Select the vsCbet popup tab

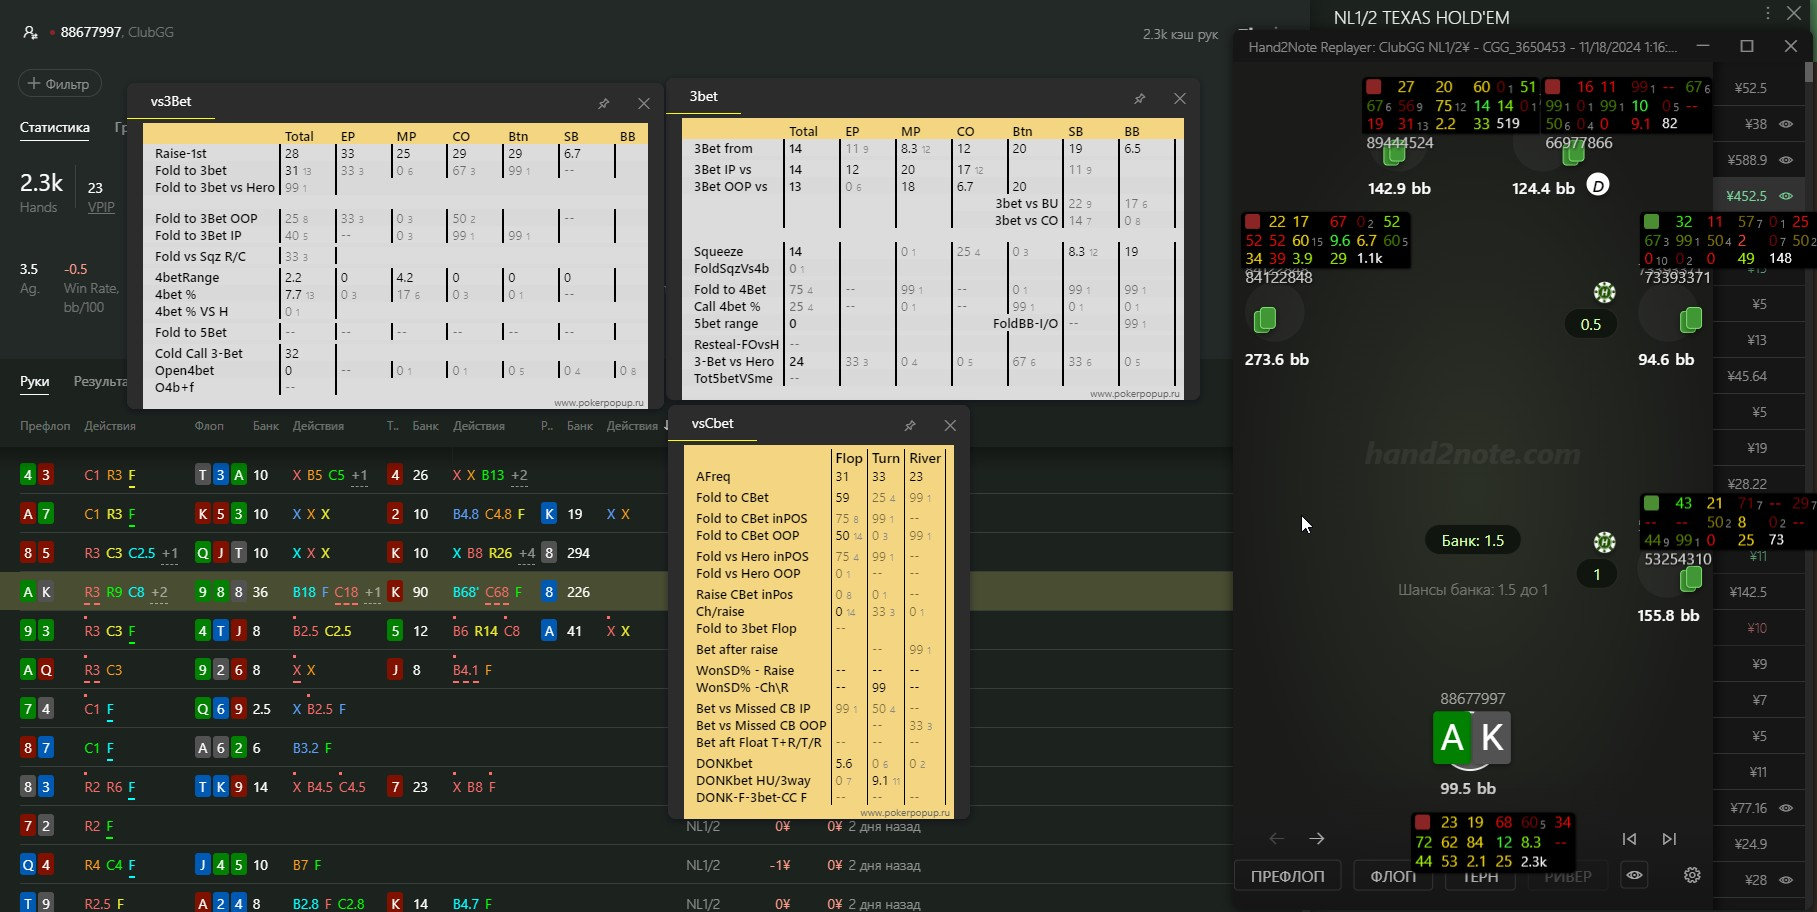(x=712, y=424)
